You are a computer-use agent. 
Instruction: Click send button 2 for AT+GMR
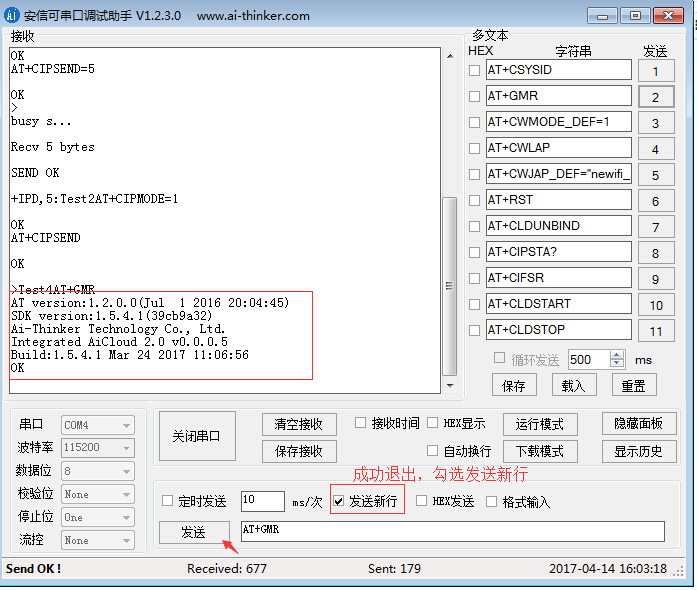pos(656,97)
